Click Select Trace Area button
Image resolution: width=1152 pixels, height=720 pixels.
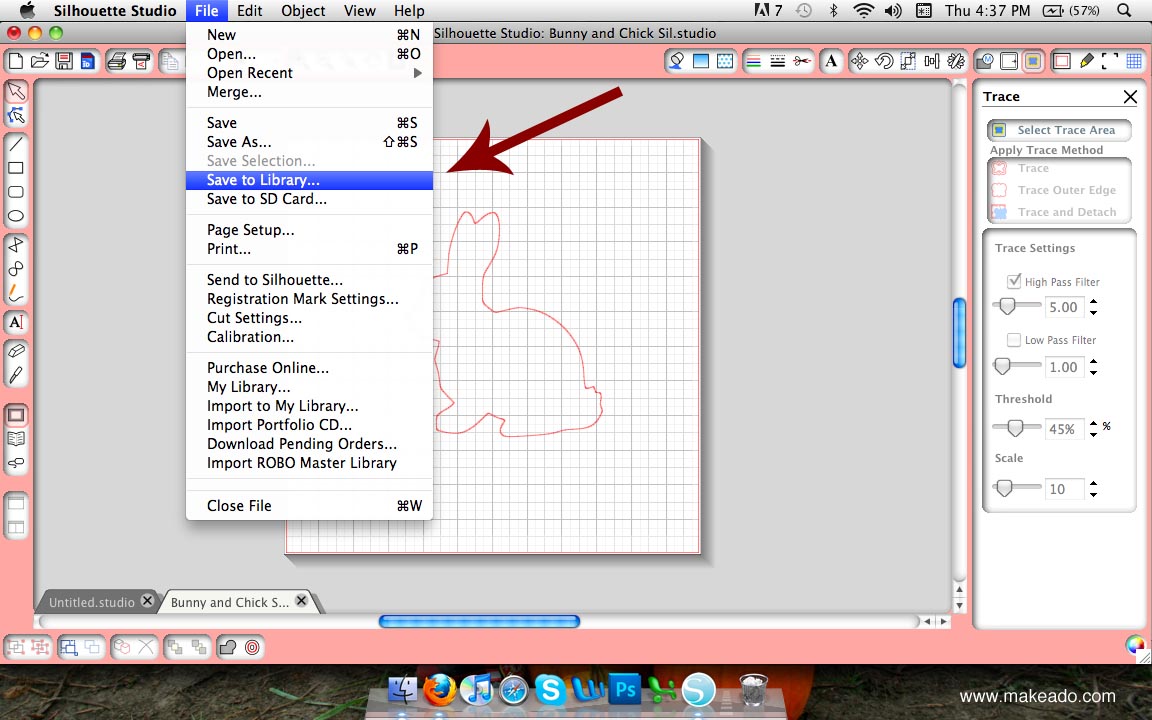tap(1059, 130)
